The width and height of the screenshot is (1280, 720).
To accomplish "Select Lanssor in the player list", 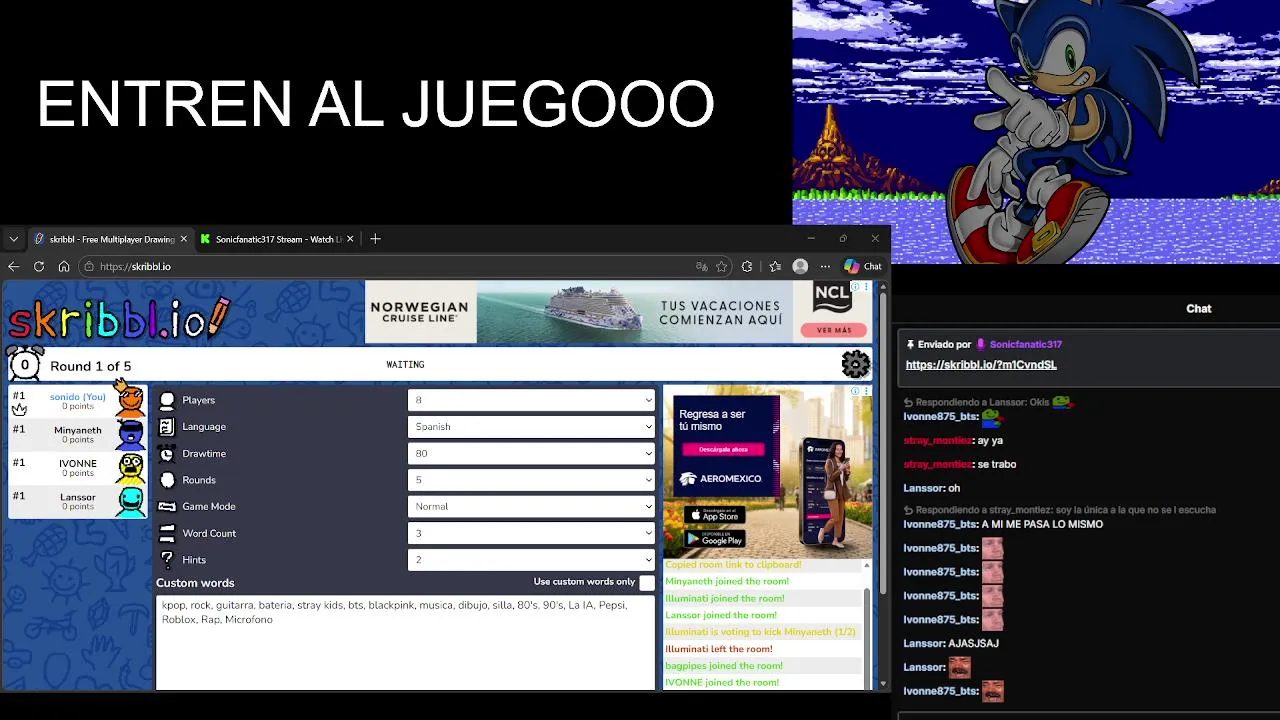I will (78, 500).
